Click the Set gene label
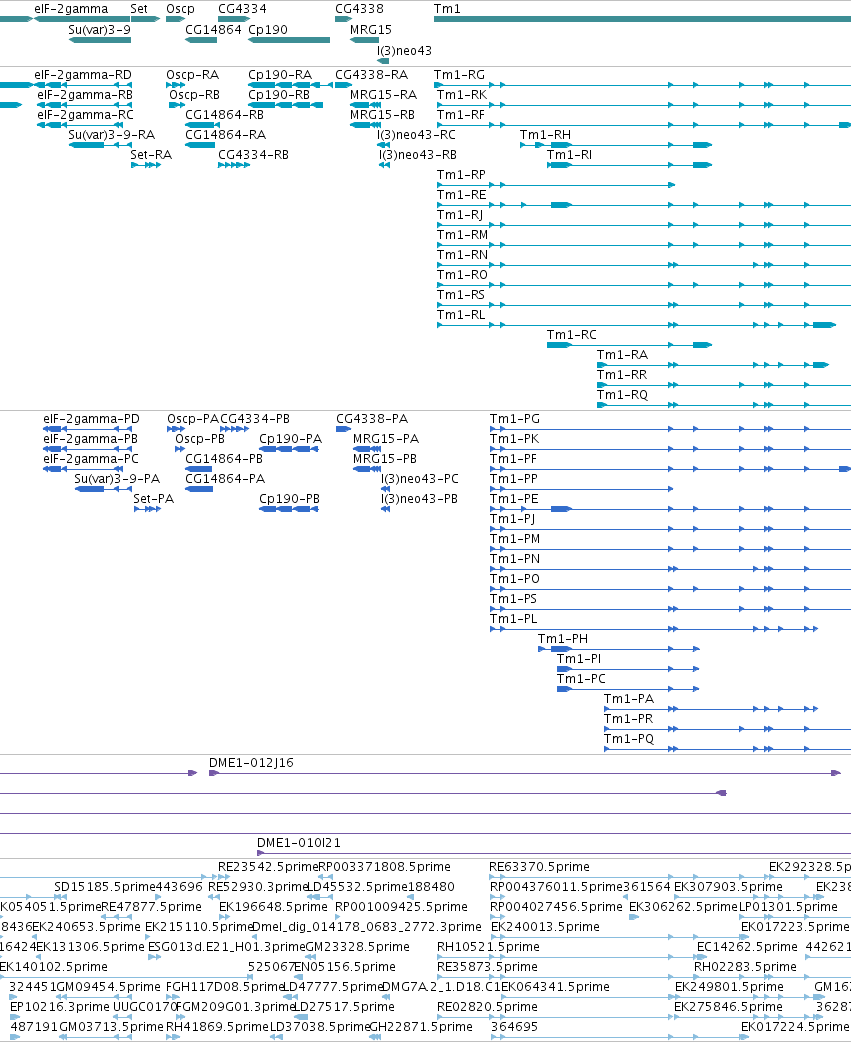This screenshot has width=851, height=1042. [139, 9]
